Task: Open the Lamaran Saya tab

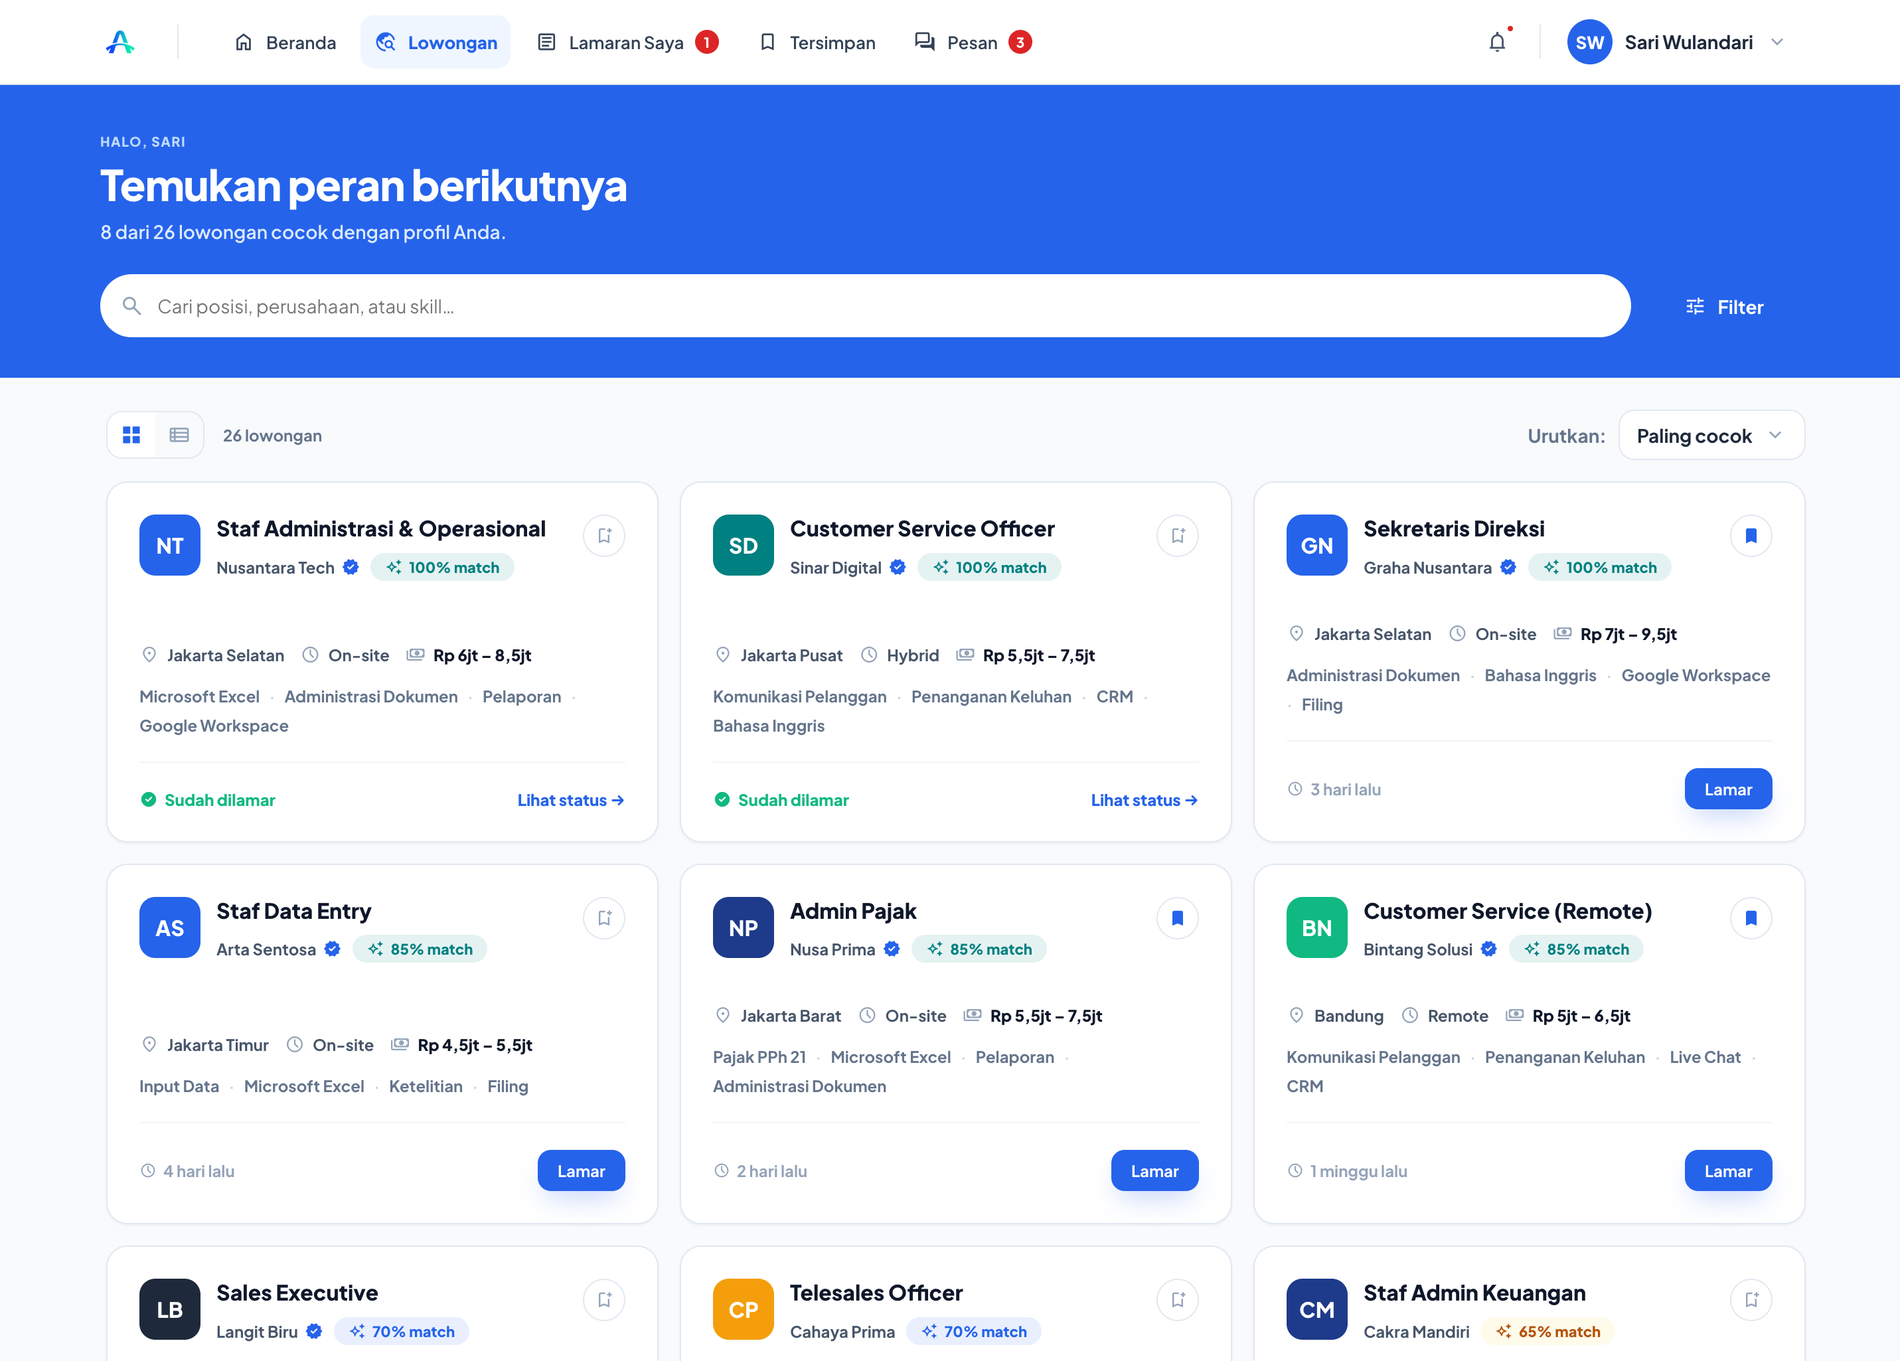Action: pos(627,42)
